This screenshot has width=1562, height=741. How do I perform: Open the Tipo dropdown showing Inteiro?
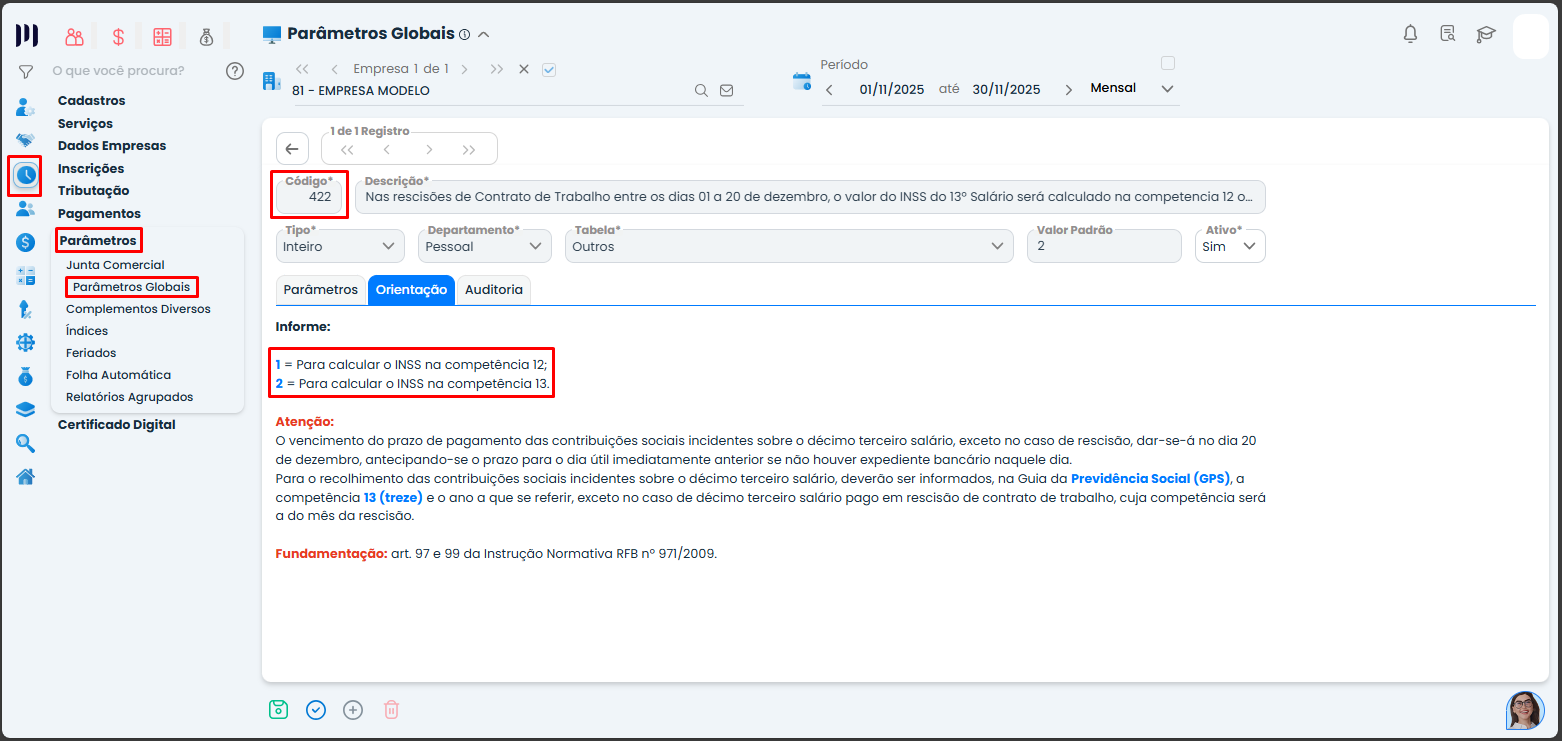[340, 246]
